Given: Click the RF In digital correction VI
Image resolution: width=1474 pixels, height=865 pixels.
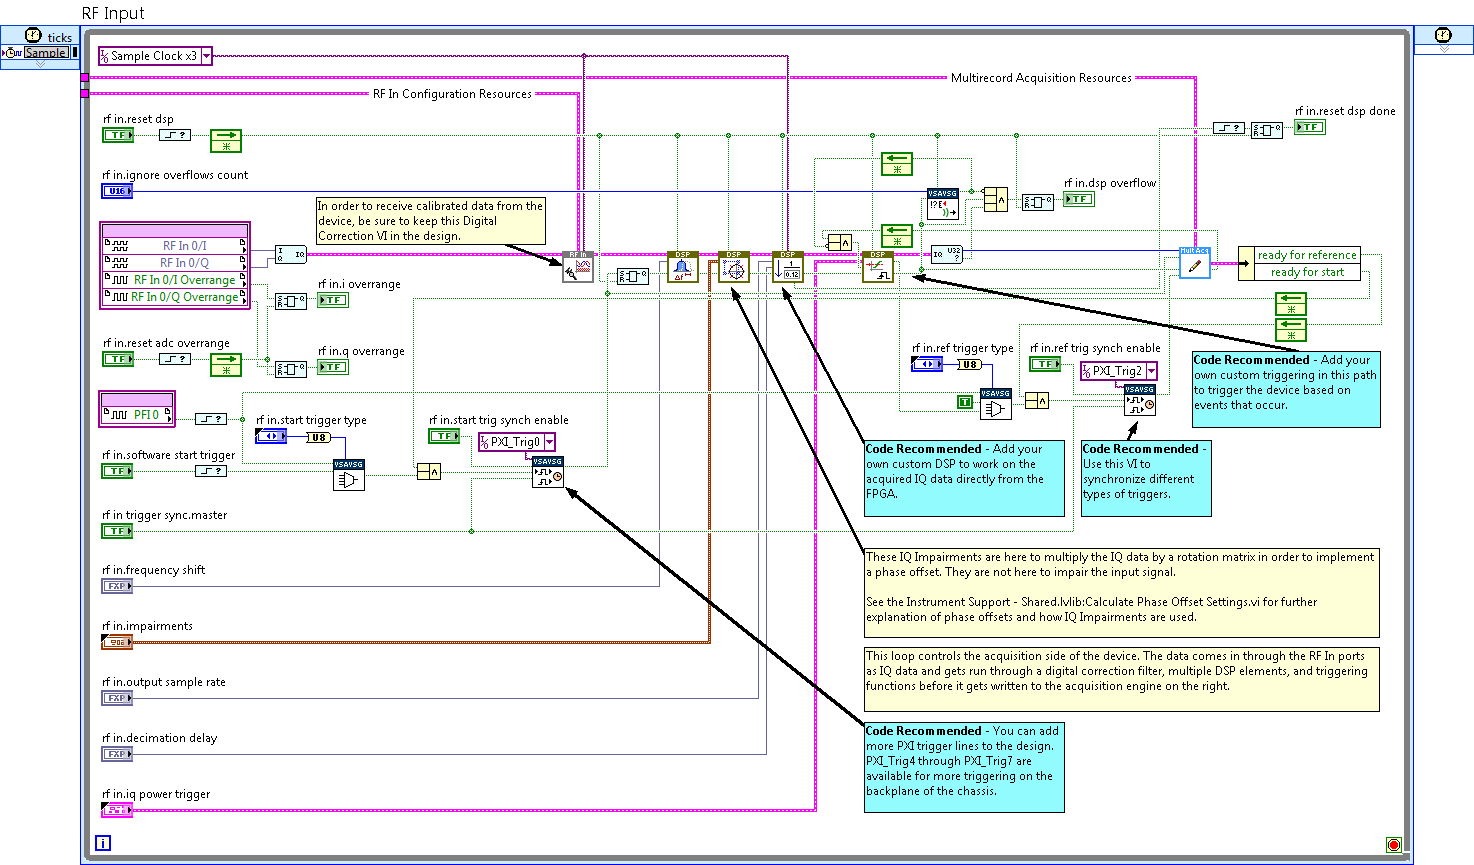Looking at the screenshot, I should [x=577, y=267].
